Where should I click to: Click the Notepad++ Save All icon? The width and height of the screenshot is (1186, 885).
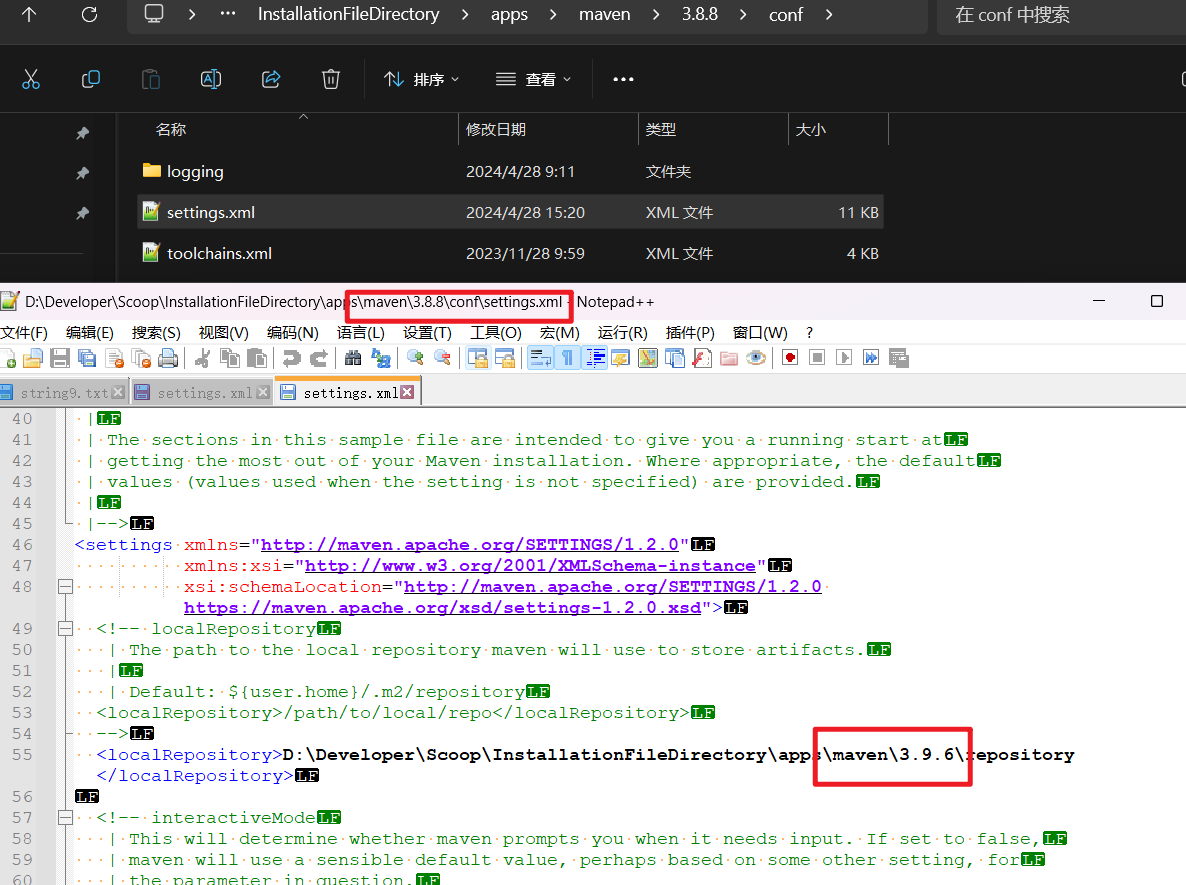87,359
